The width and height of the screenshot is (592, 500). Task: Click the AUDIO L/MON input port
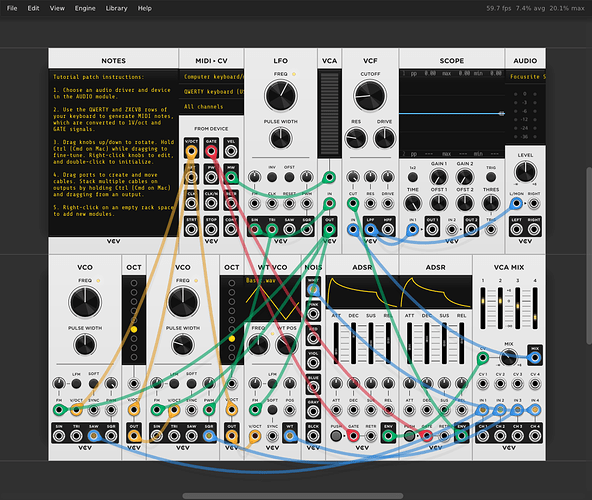516,203
